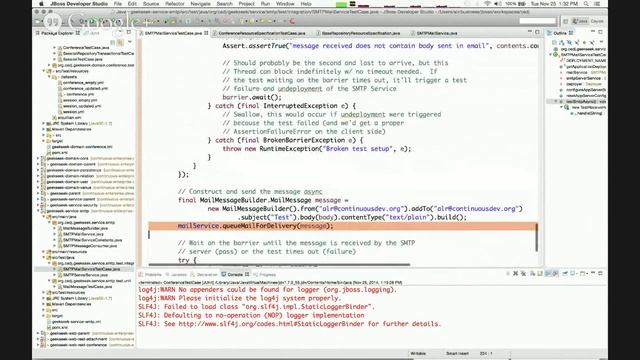Select the Outline view tab
Image resolution: width=640 pixels, height=360 pixels.
point(560,33)
